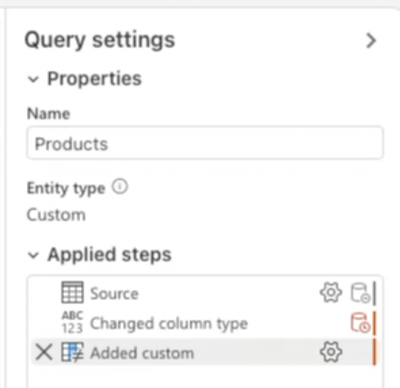
Task: Click the Applied steps heading
Action: pyautogui.click(x=109, y=255)
